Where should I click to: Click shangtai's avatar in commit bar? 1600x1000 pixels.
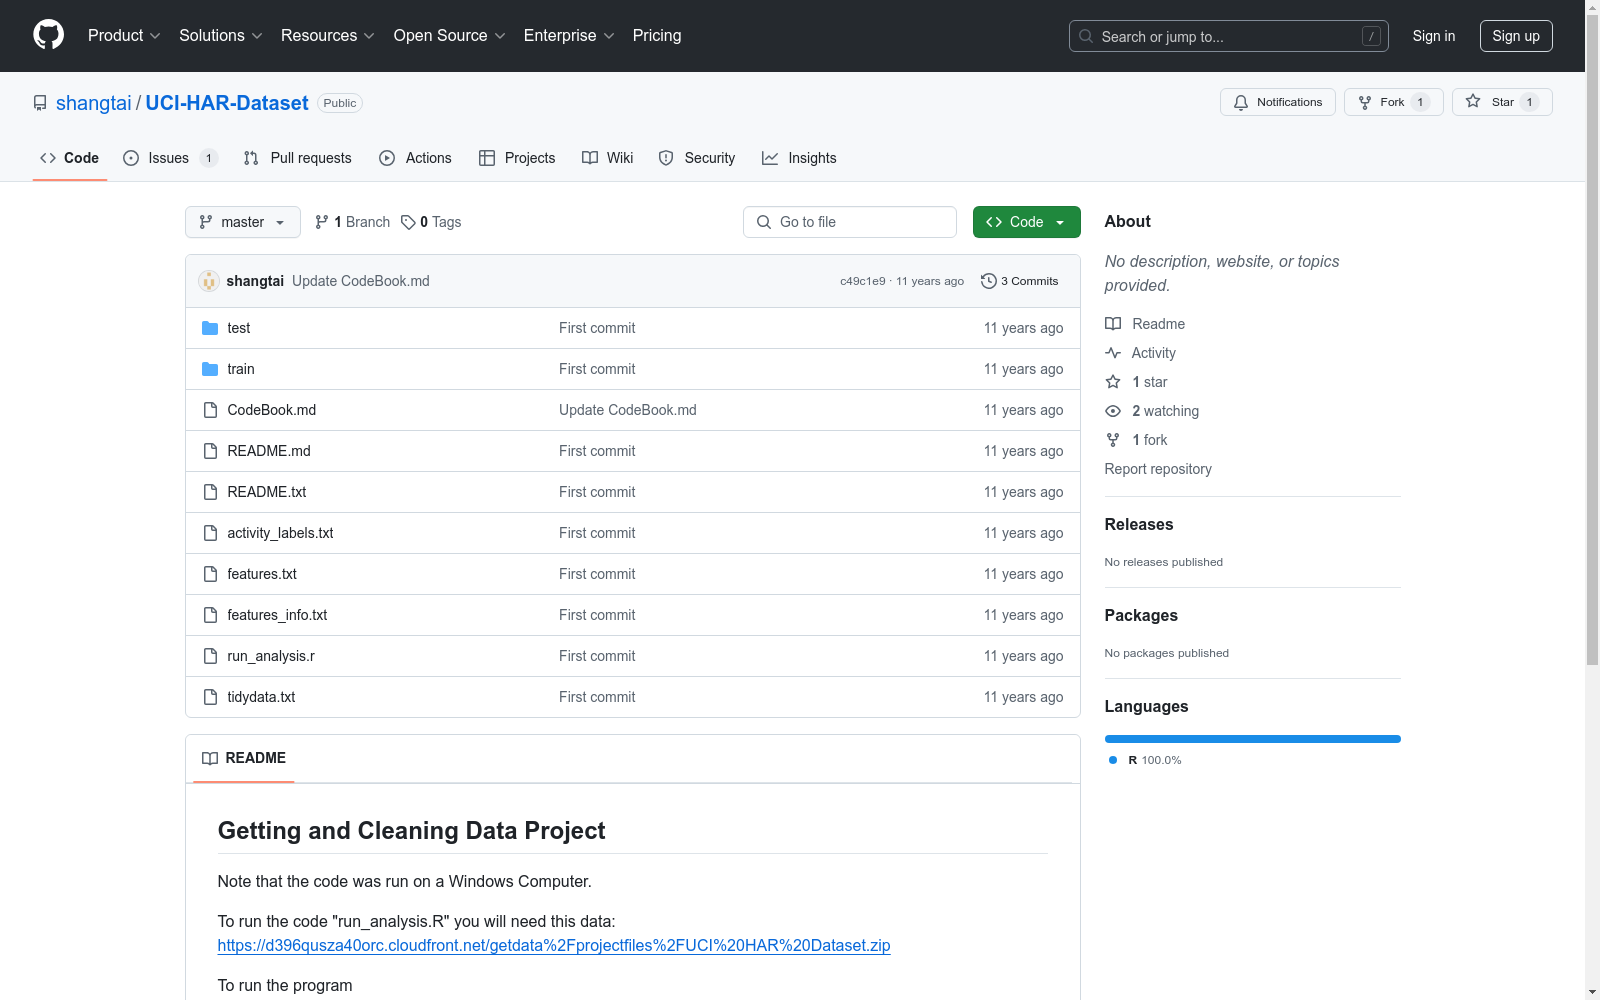[209, 281]
